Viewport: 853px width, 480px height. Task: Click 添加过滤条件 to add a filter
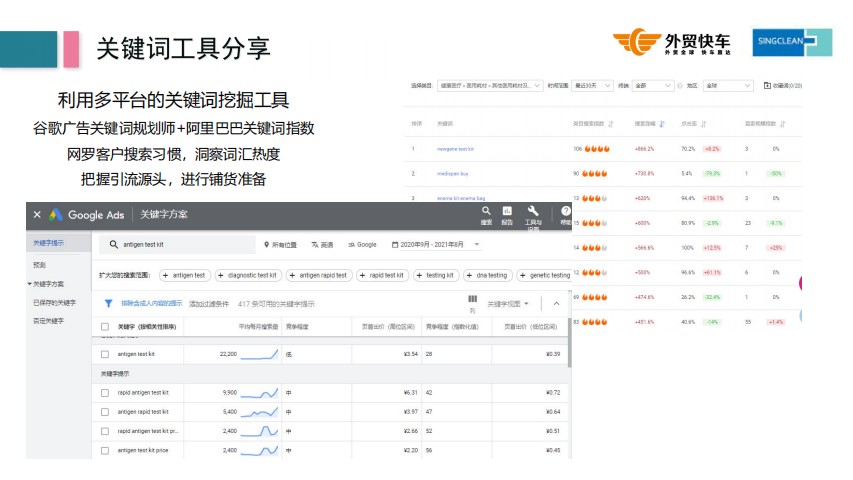(209, 304)
